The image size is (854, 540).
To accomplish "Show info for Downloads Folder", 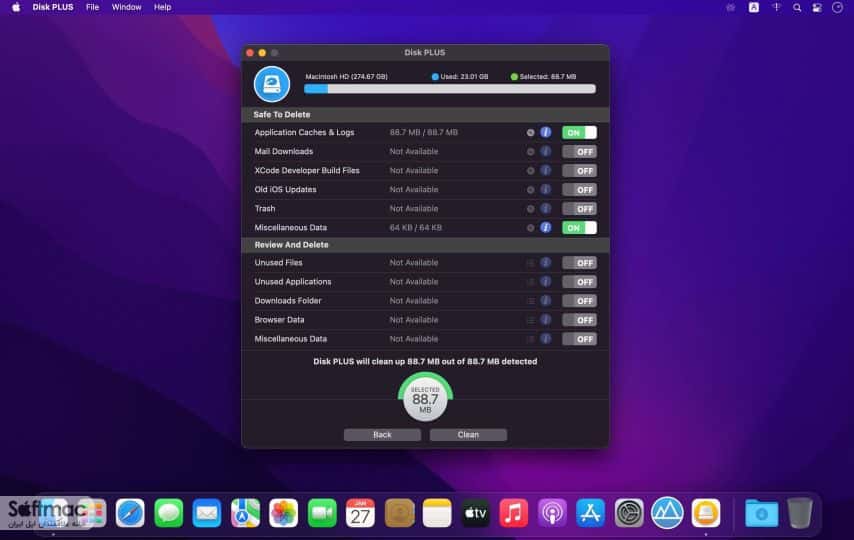I will point(545,301).
